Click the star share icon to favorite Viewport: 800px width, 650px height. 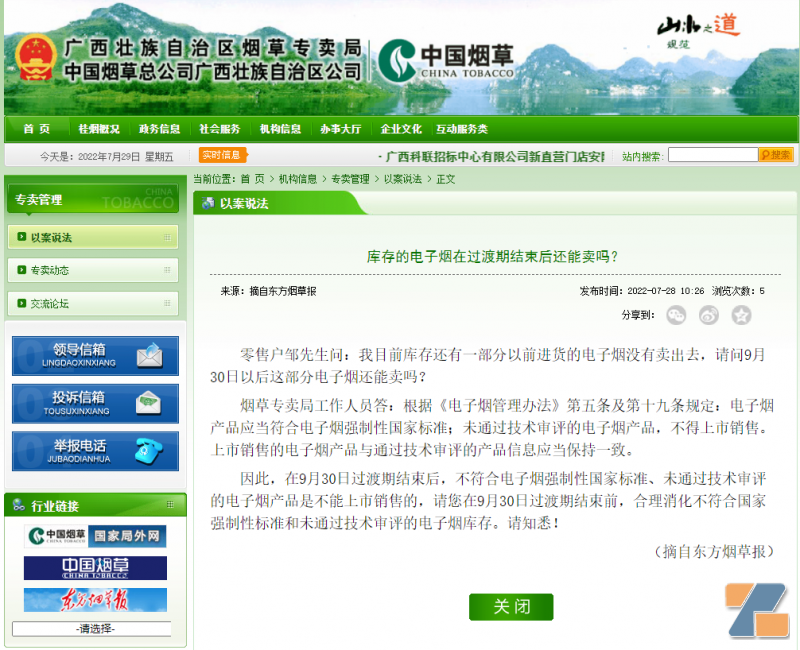tap(743, 315)
